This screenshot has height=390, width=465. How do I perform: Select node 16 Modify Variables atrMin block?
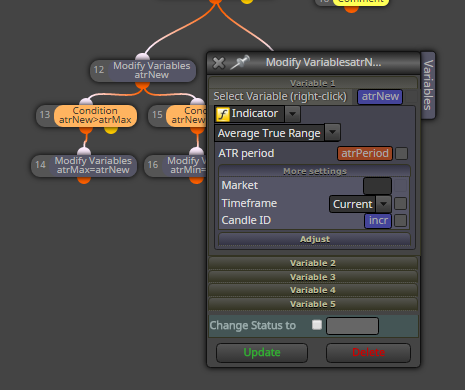(175, 165)
